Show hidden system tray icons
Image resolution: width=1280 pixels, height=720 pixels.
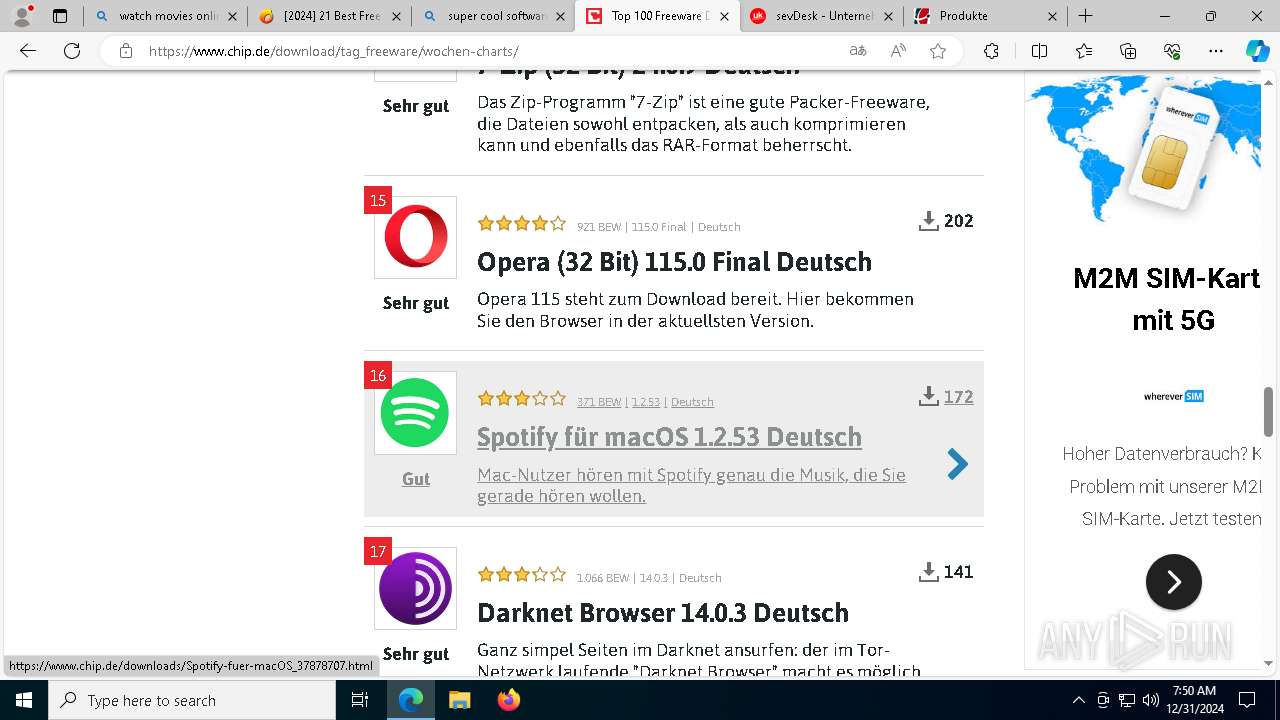[x=1078, y=700]
